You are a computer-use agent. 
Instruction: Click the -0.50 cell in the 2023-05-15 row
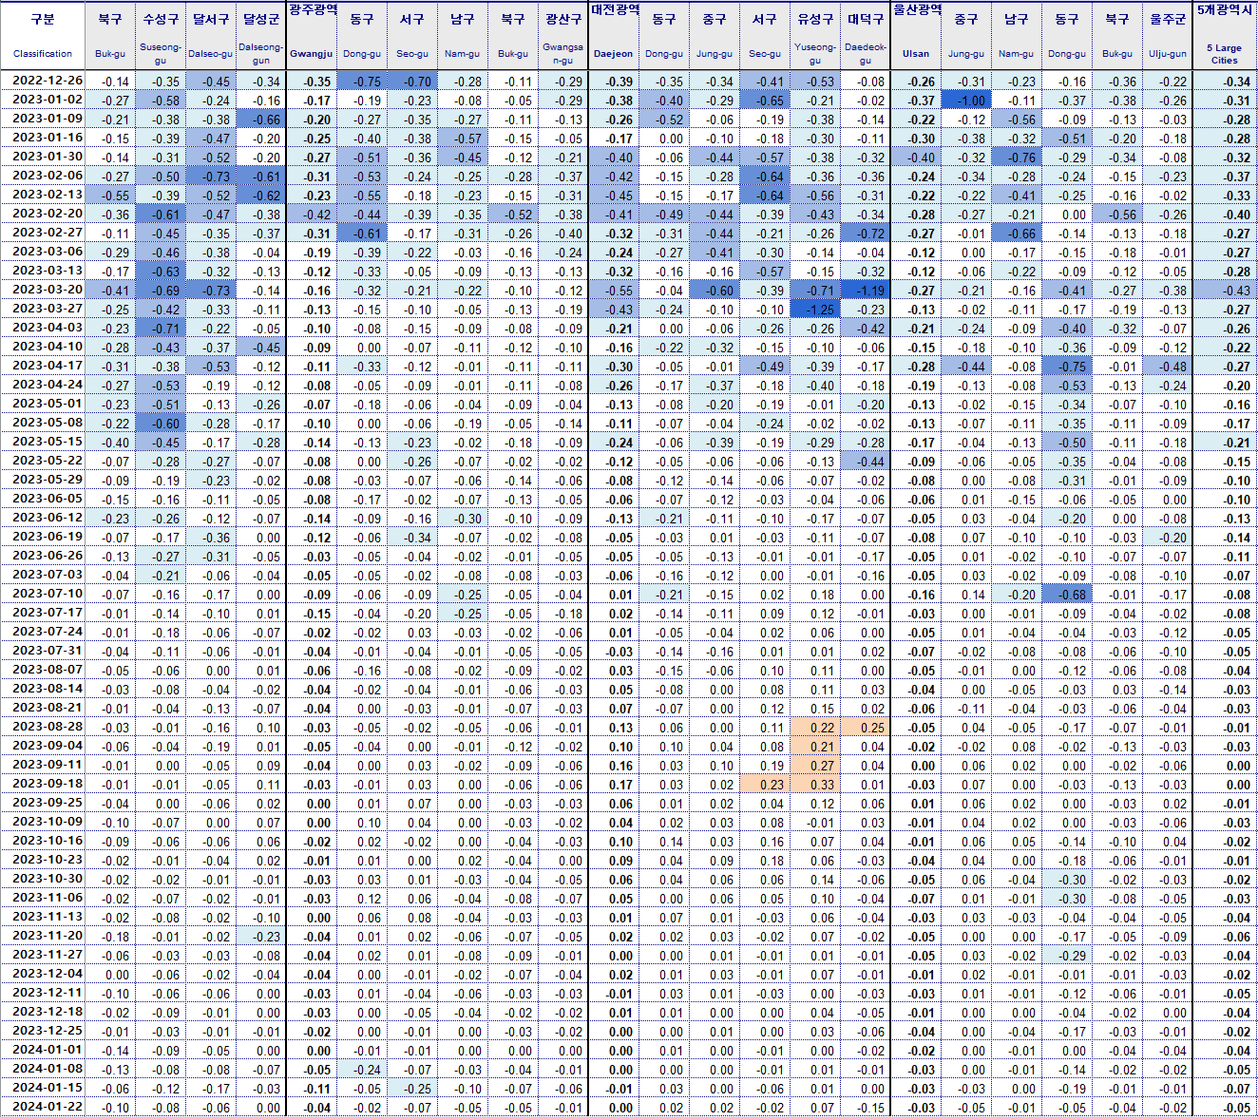click(1066, 442)
